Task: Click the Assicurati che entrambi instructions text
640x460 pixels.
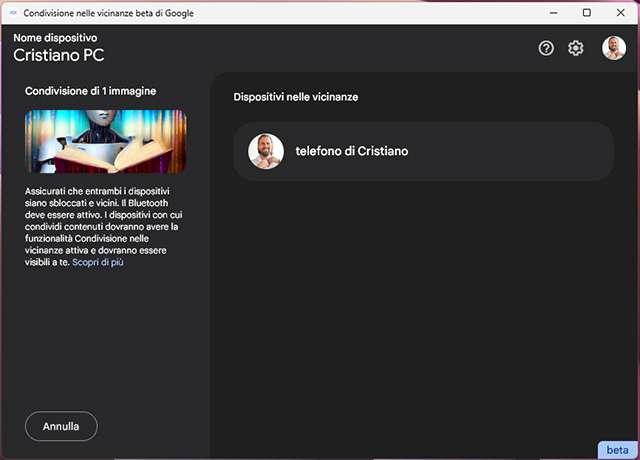Action: pyautogui.click(x=104, y=227)
